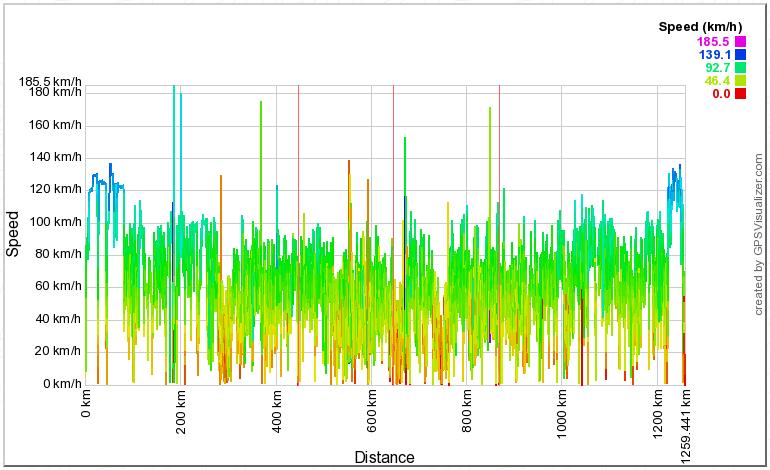
Task: Click the "Speed (km/h)" legend title
Action: 702,27
